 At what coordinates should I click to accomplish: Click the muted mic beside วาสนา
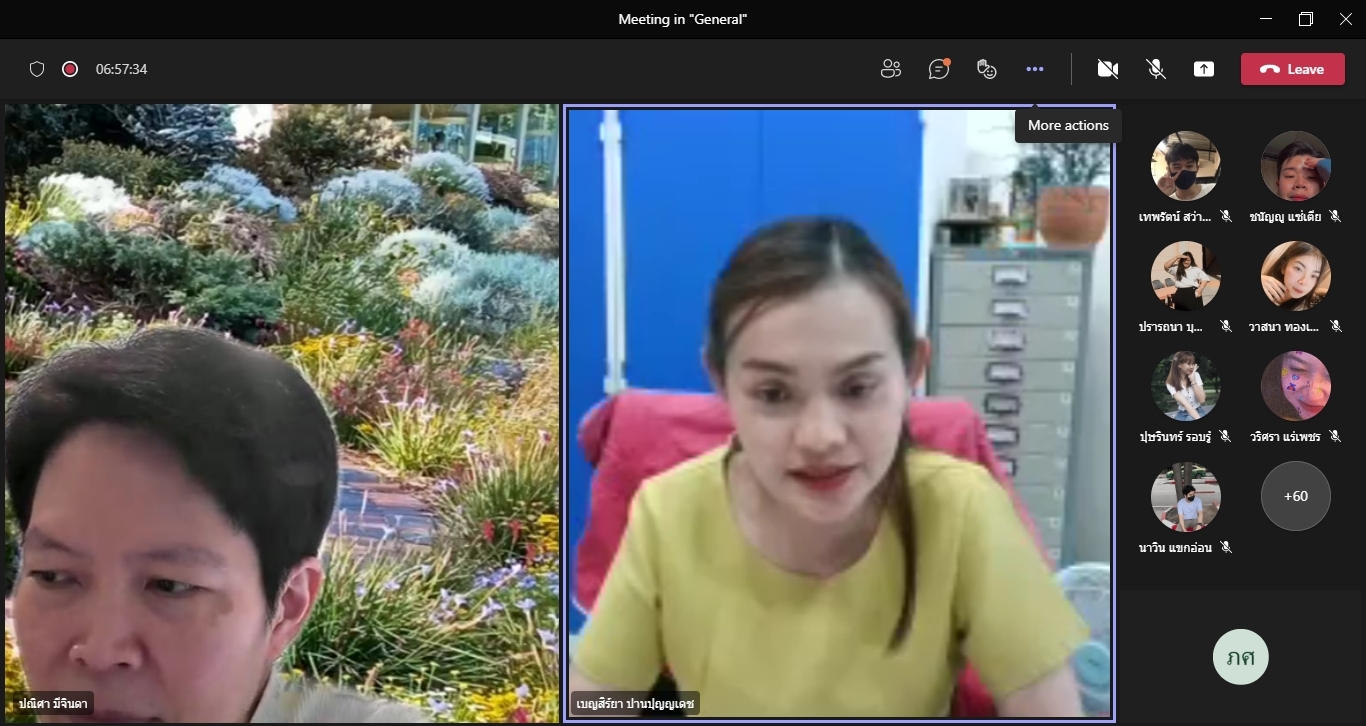coord(1336,326)
